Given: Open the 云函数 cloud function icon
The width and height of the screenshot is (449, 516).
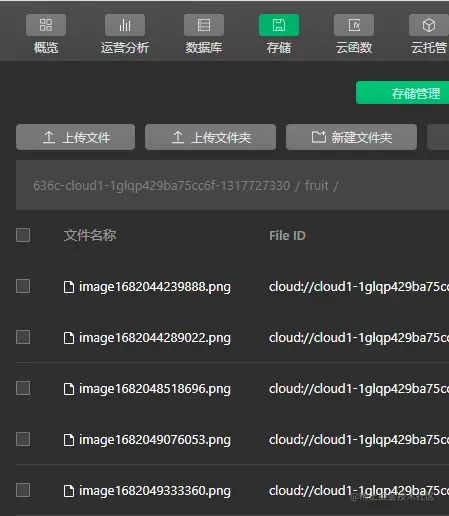Looking at the screenshot, I should [354, 25].
